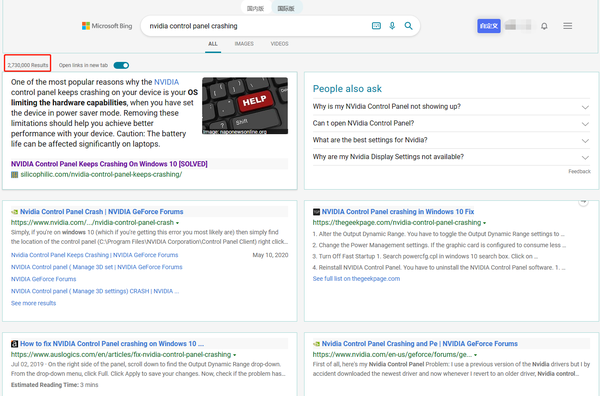Activate voice search microphone icon

[392, 26]
